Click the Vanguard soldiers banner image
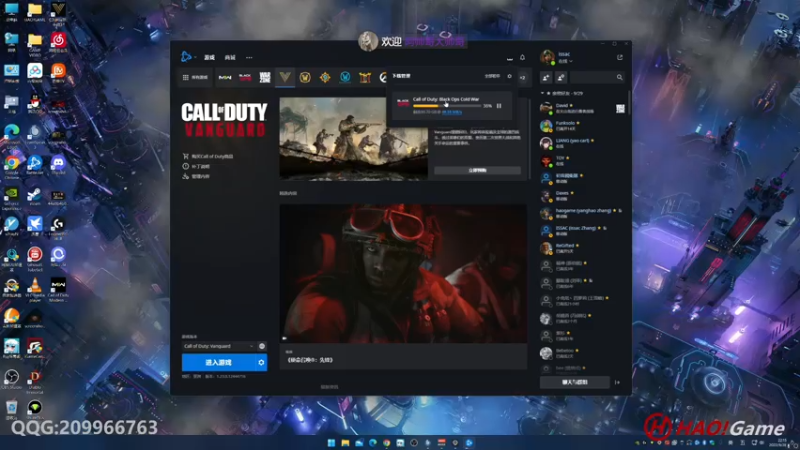The image size is (800, 450). pos(354,138)
